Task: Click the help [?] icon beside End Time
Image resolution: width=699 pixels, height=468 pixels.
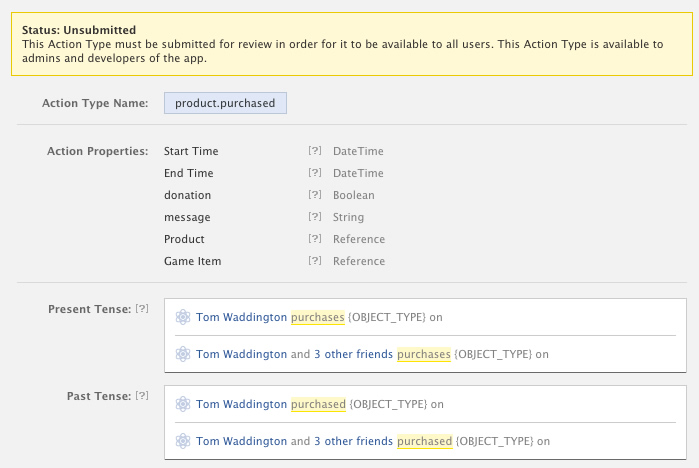Action: [x=315, y=173]
